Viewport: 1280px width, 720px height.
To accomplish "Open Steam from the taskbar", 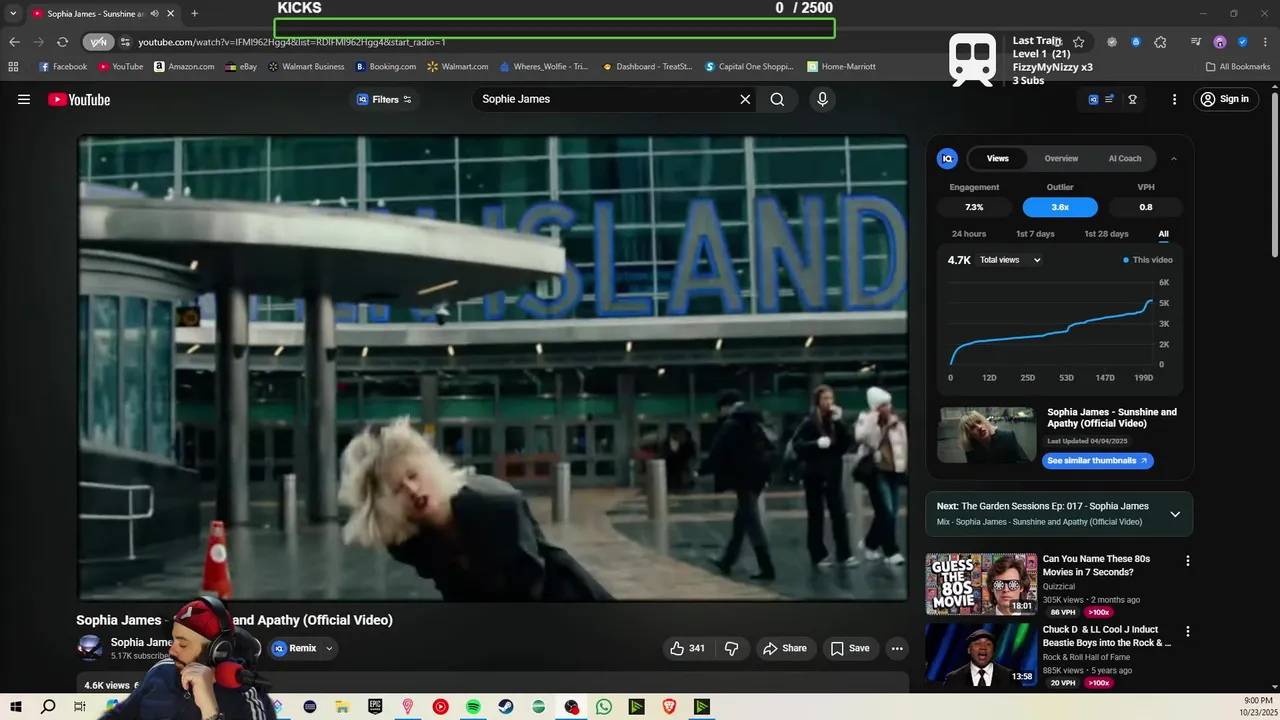I will (505, 706).
